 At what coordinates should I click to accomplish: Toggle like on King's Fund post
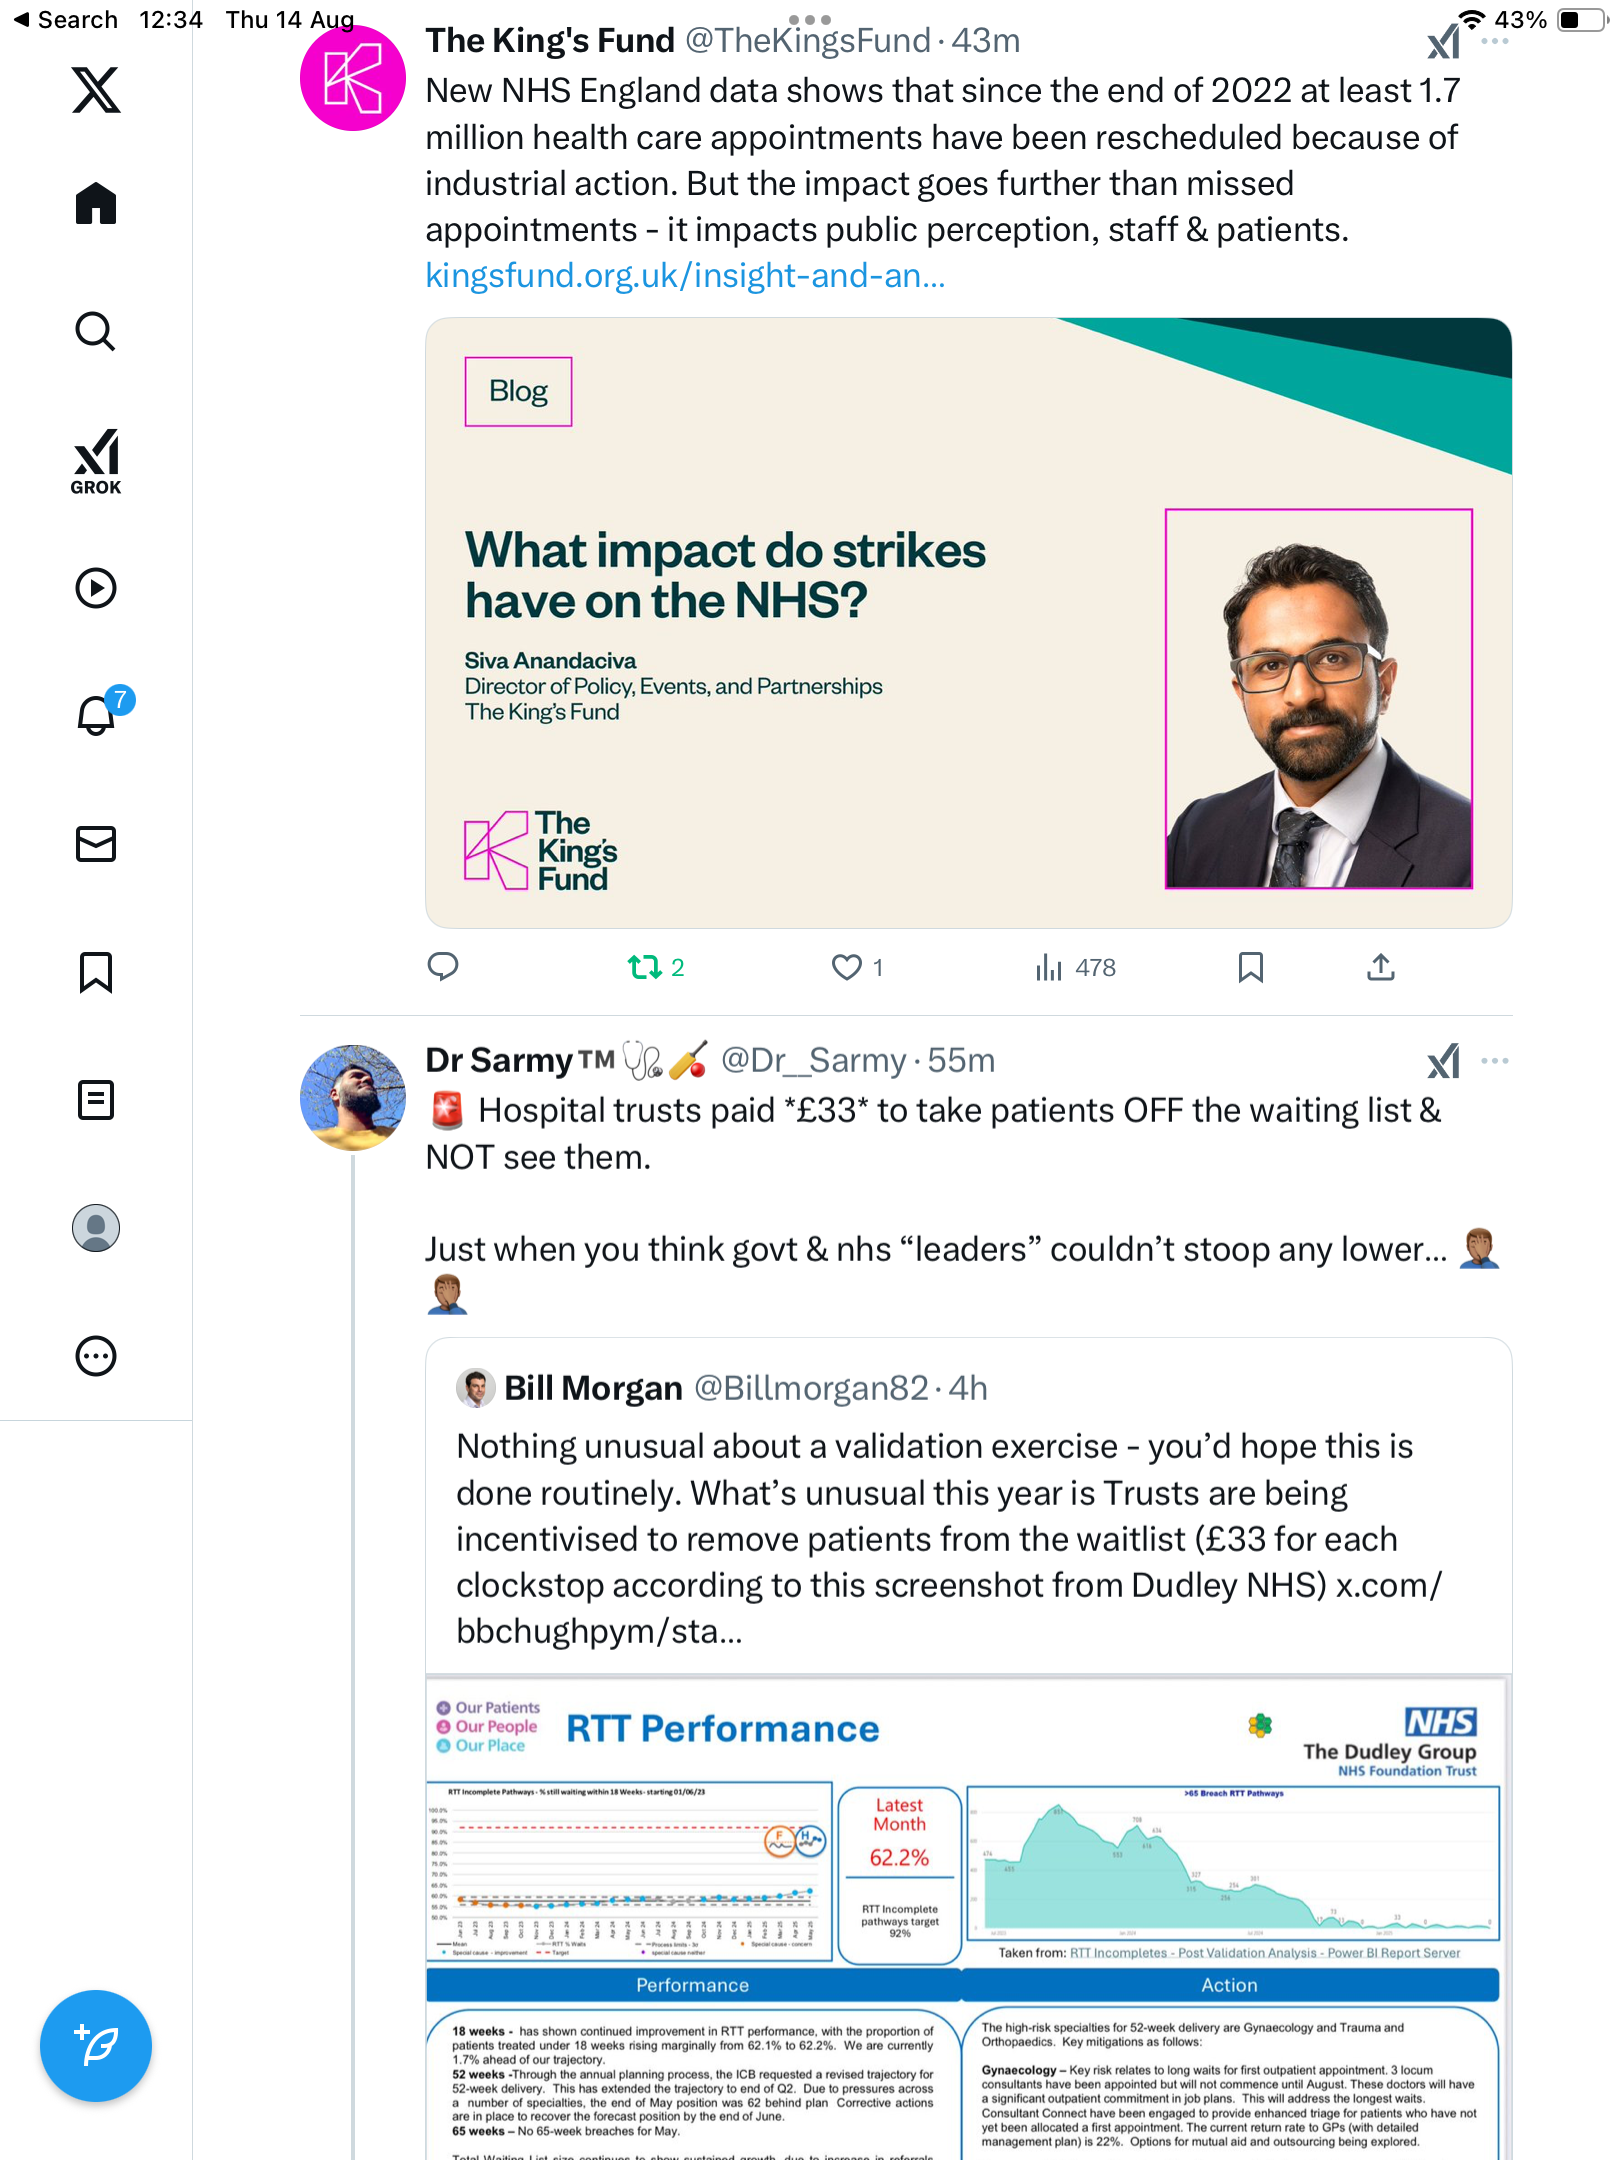[x=847, y=967]
